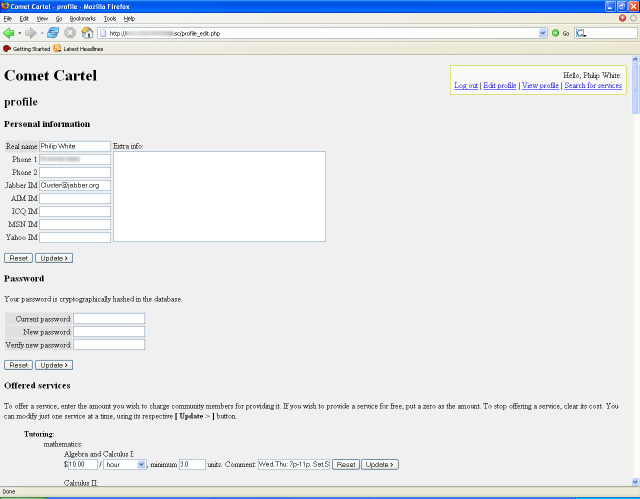Click the Yahoo IM input field
Viewport: 640px width, 499px height.
coord(75,237)
